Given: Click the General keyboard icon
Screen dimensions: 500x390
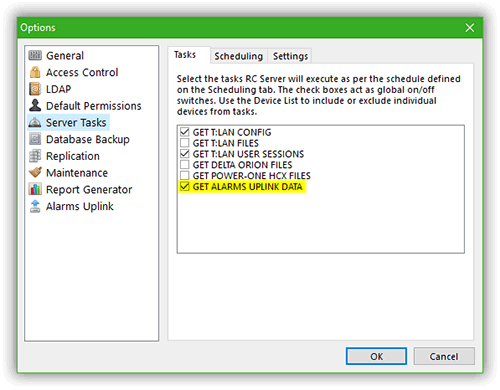Looking at the screenshot, I should tap(35, 55).
